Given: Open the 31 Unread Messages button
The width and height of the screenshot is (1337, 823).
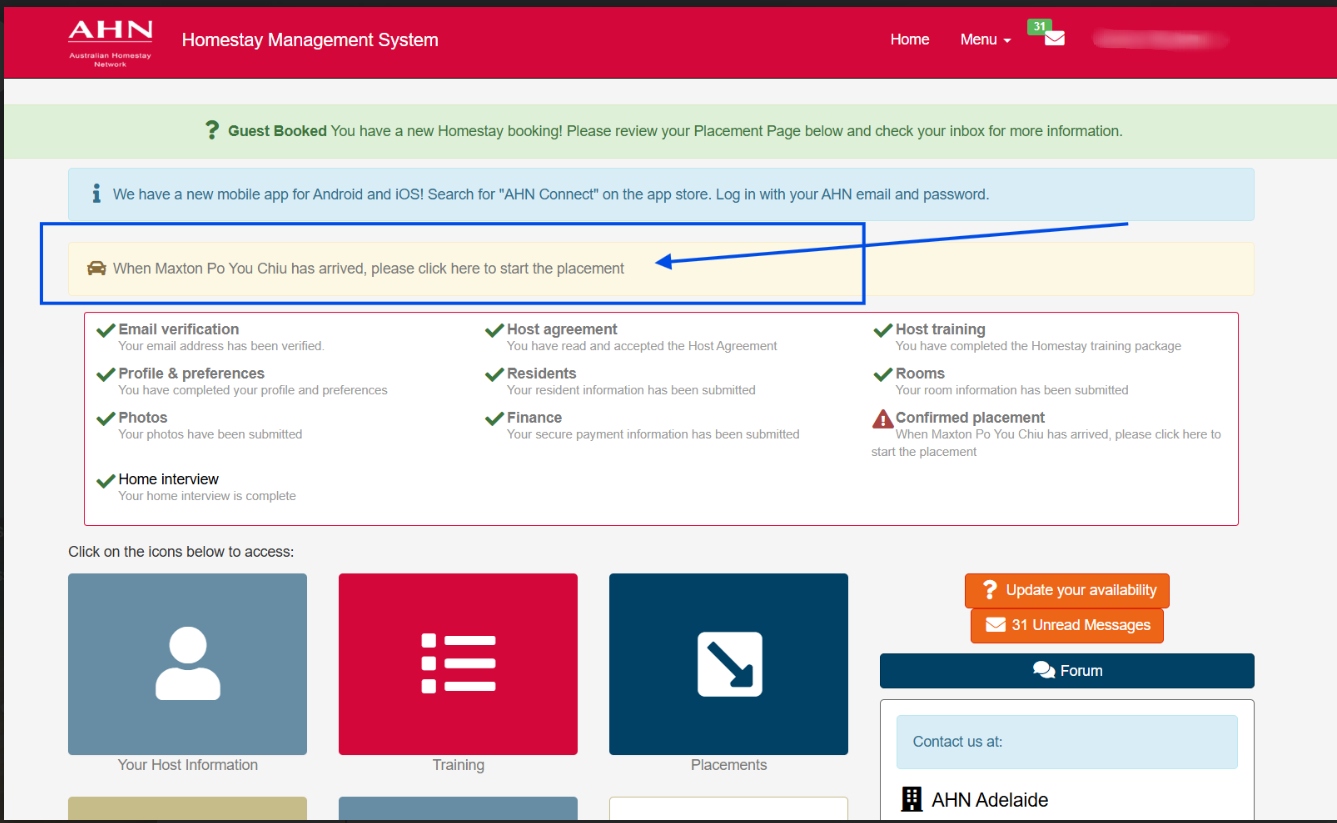Looking at the screenshot, I should coord(1067,625).
